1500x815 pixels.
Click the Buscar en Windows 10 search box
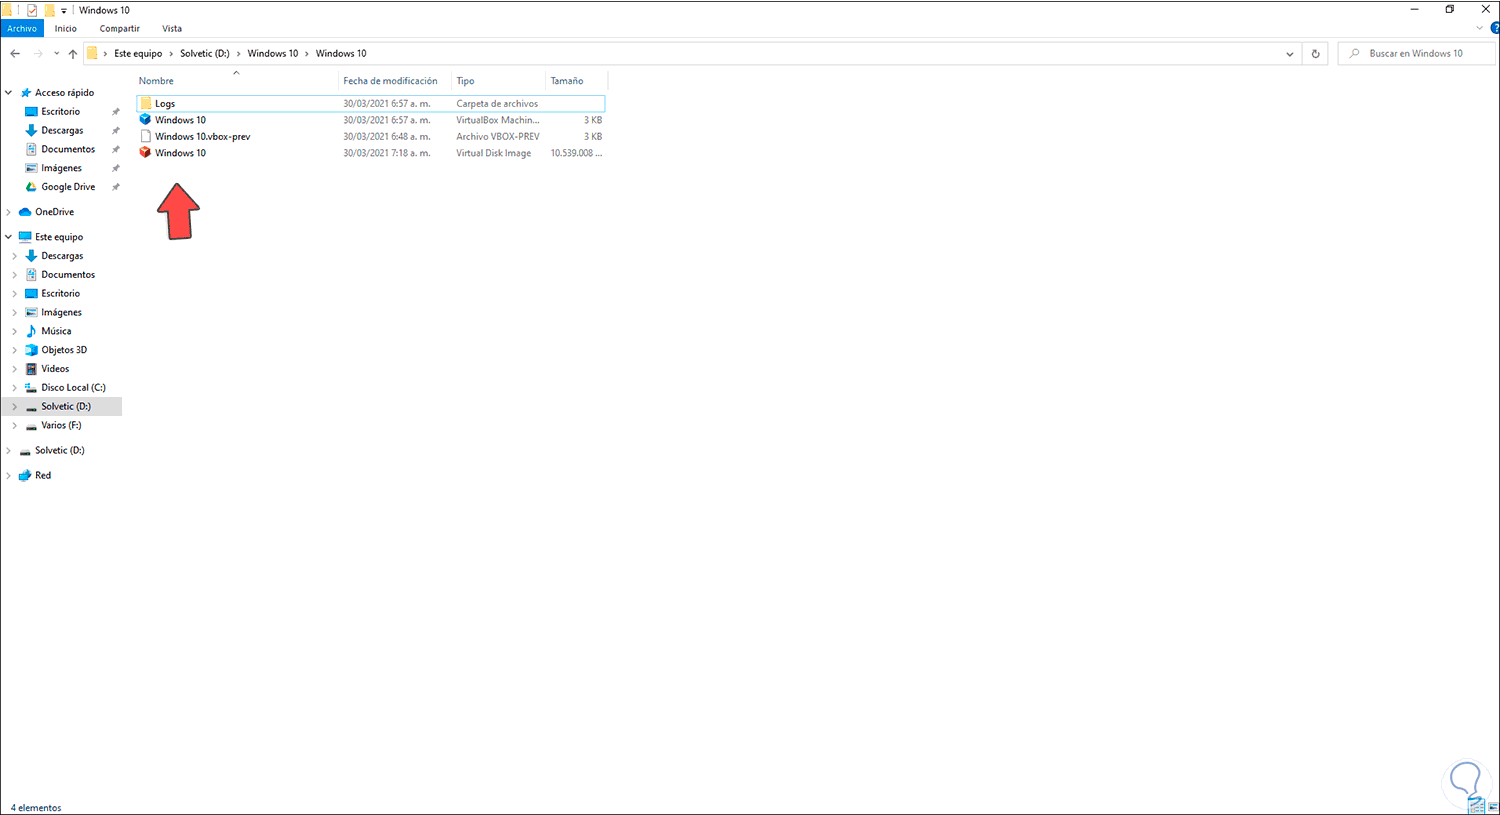tap(1415, 54)
